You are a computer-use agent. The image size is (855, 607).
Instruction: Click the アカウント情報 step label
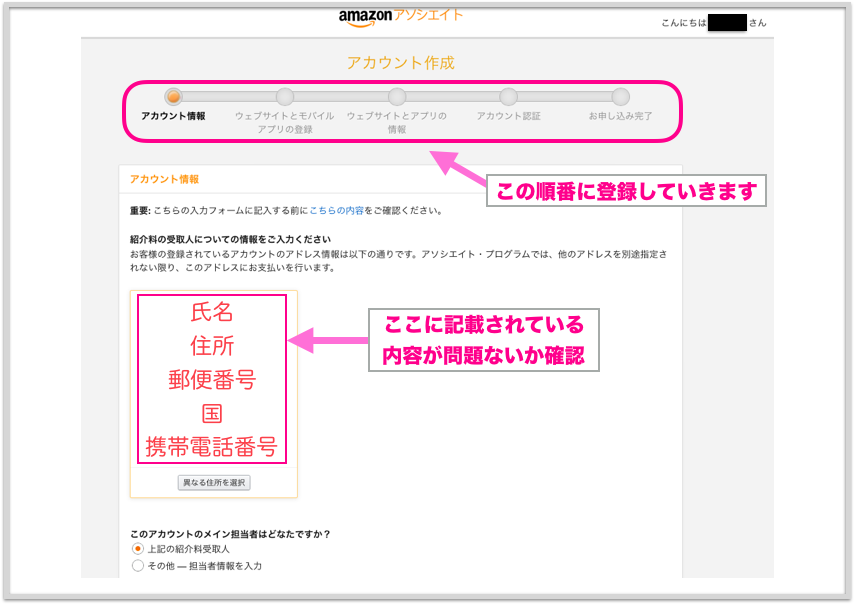pos(173,116)
